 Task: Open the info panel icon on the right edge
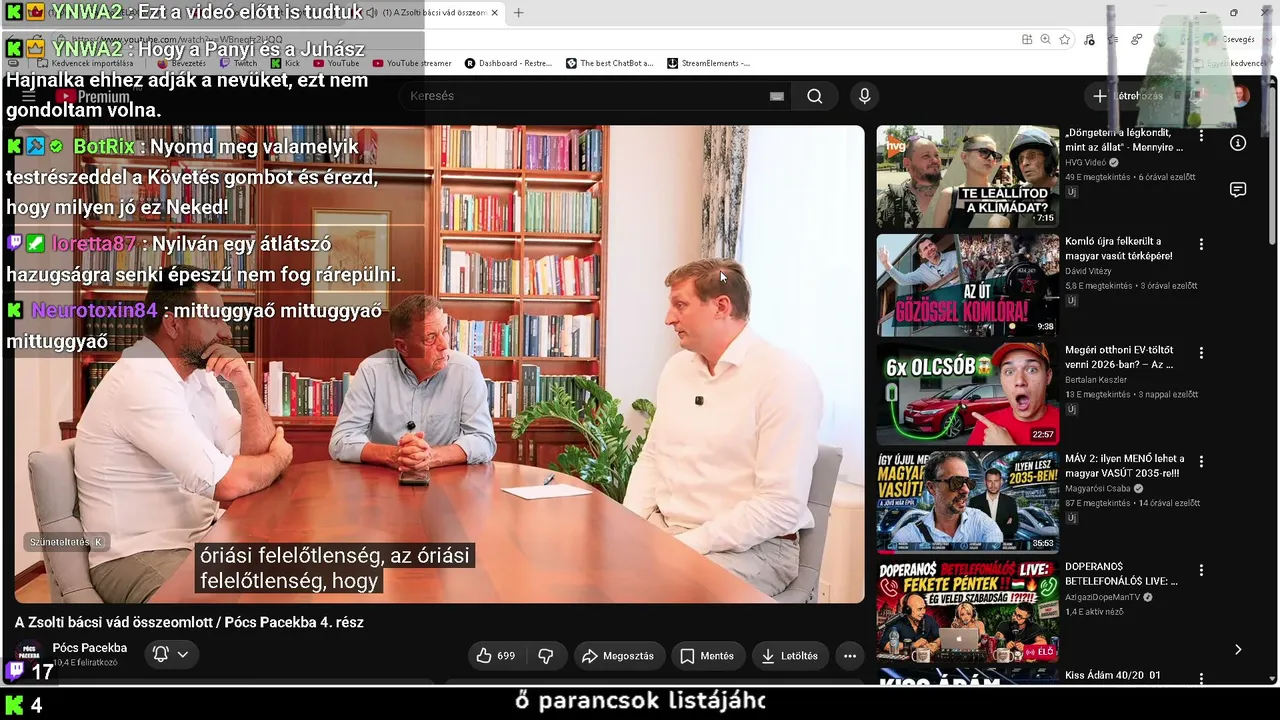1238,143
